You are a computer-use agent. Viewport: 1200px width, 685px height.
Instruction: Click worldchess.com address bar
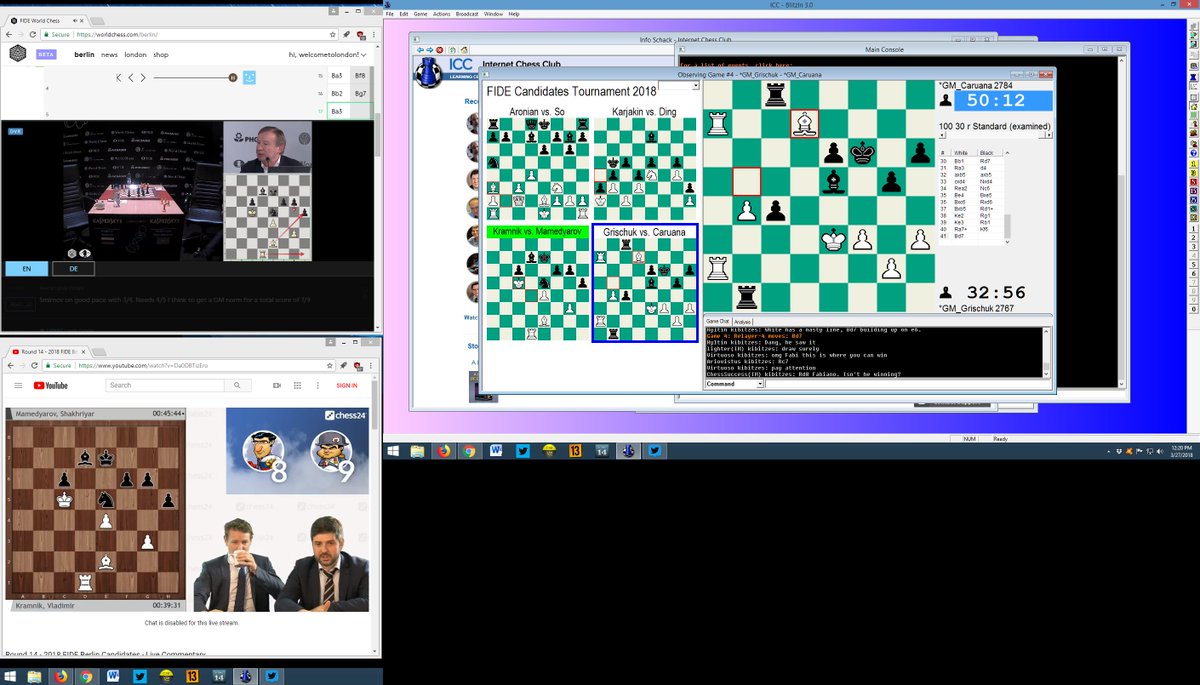190,33
